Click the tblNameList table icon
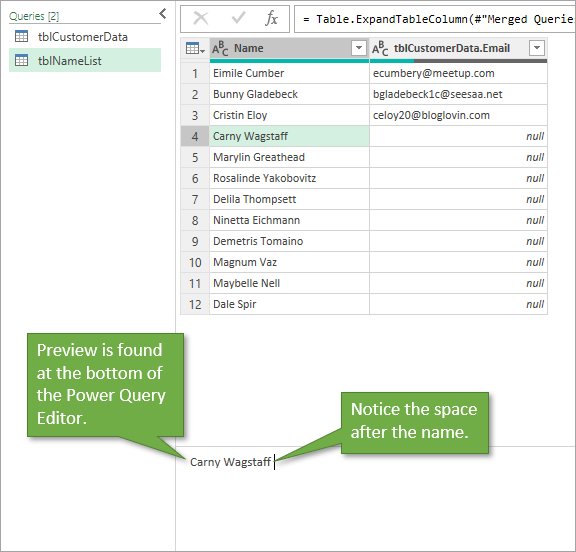This screenshot has width=576, height=552. pyautogui.click(x=21, y=60)
